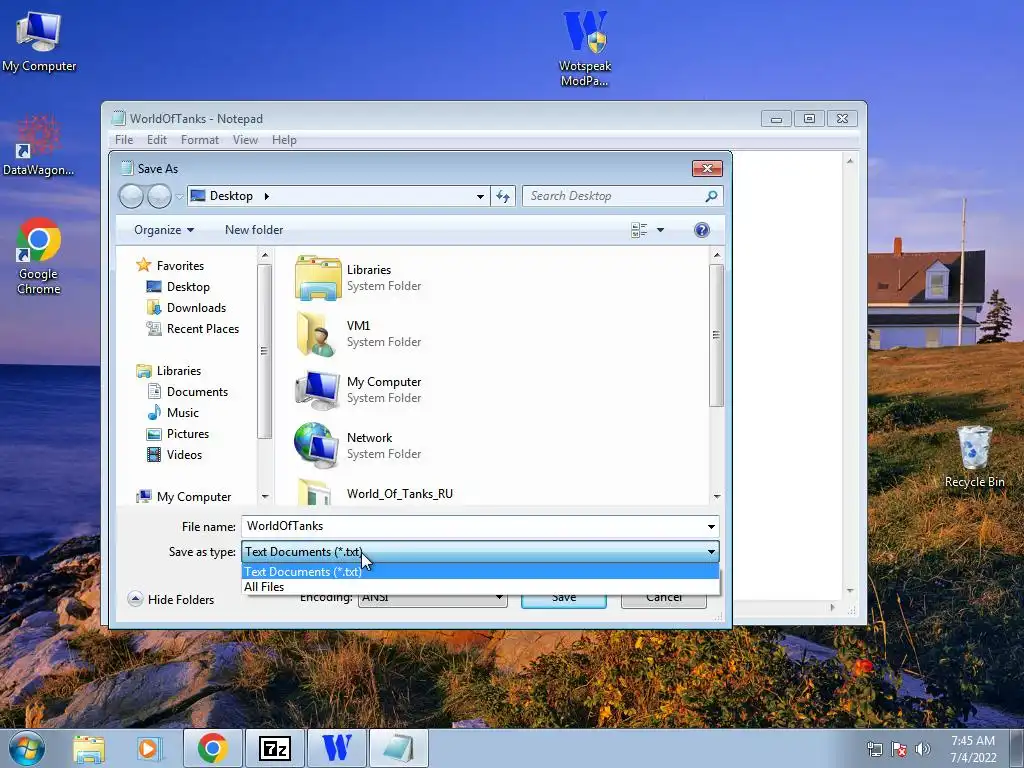Open the Notepad File menu
Image resolution: width=1024 pixels, height=768 pixels.
point(124,140)
